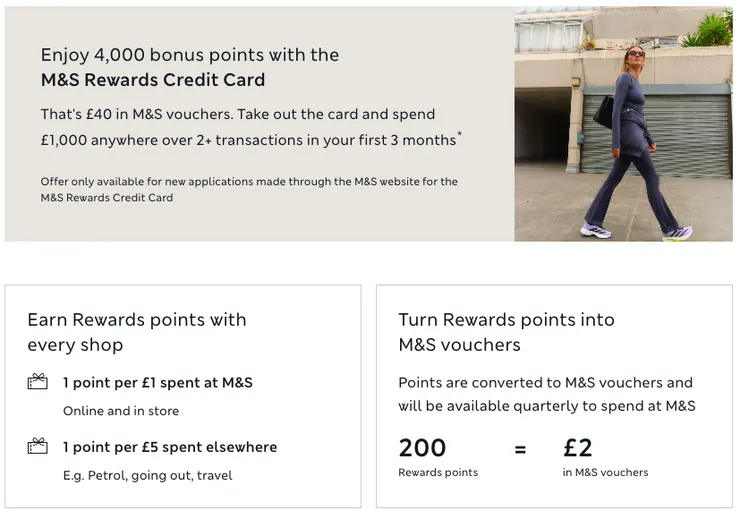Click the large '£2' figure
The height and width of the screenshot is (519, 740).
click(580, 448)
